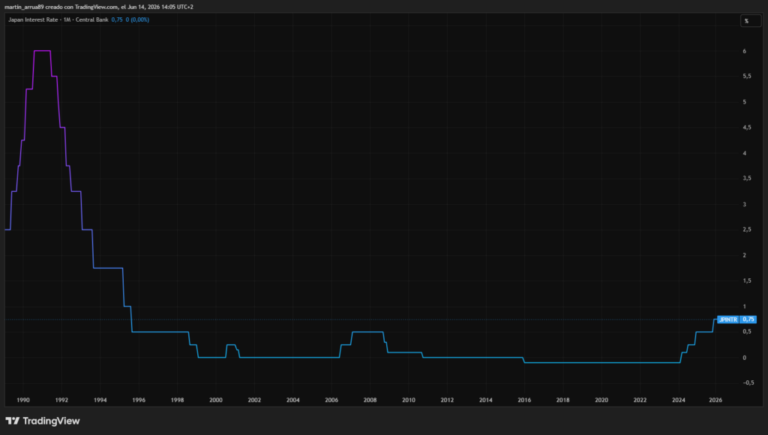Click the 5,5 label on rate axis

pos(747,76)
